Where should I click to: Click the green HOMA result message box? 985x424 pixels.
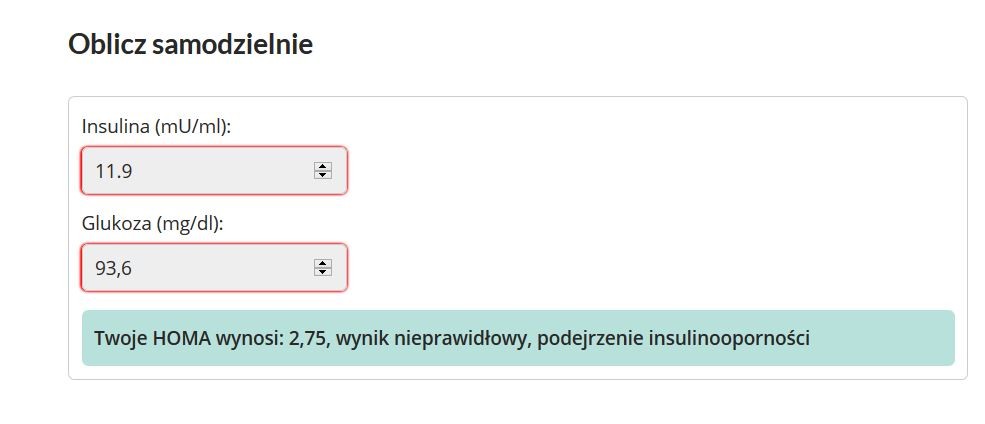coord(880,338)
